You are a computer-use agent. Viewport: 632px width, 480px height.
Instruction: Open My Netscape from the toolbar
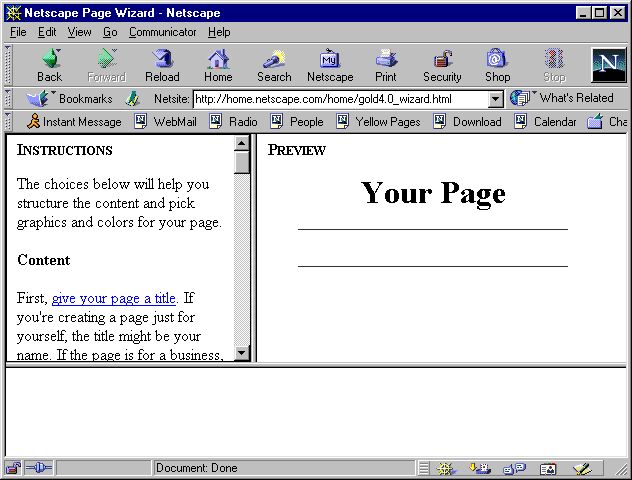(330, 65)
